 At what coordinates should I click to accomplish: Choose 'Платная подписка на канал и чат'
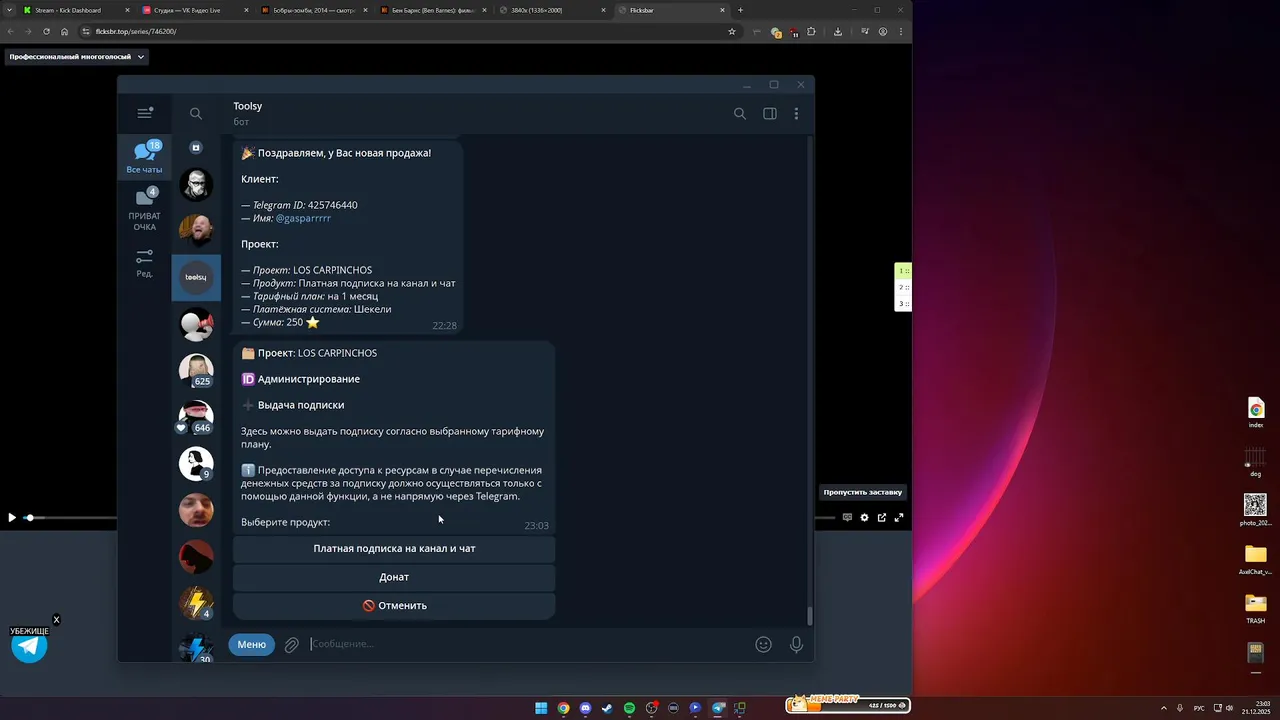pos(394,548)
